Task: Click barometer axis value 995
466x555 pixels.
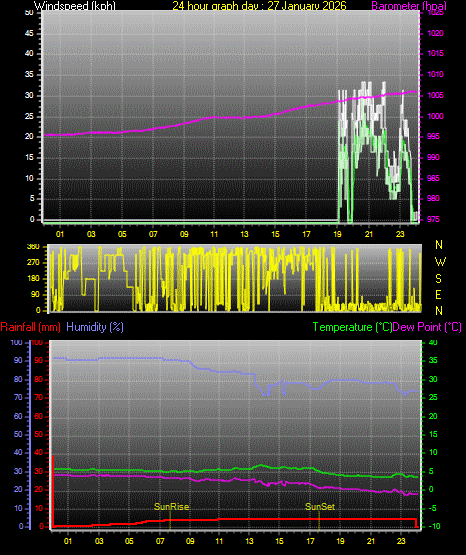Action: 433,136
